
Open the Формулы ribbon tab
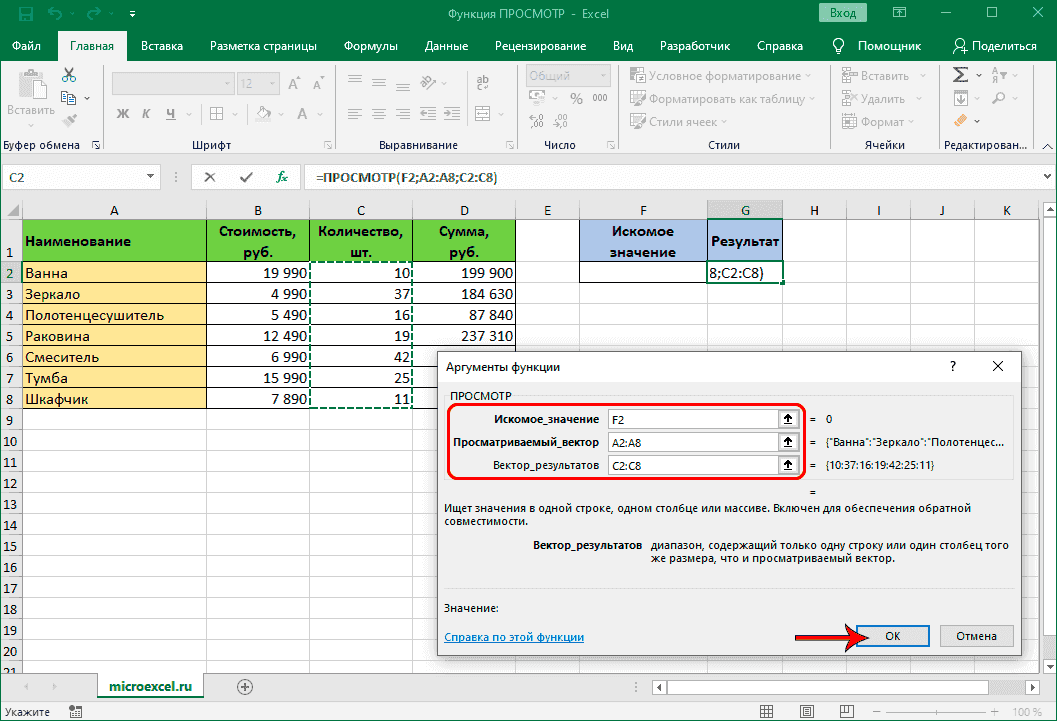pos(370,46)
